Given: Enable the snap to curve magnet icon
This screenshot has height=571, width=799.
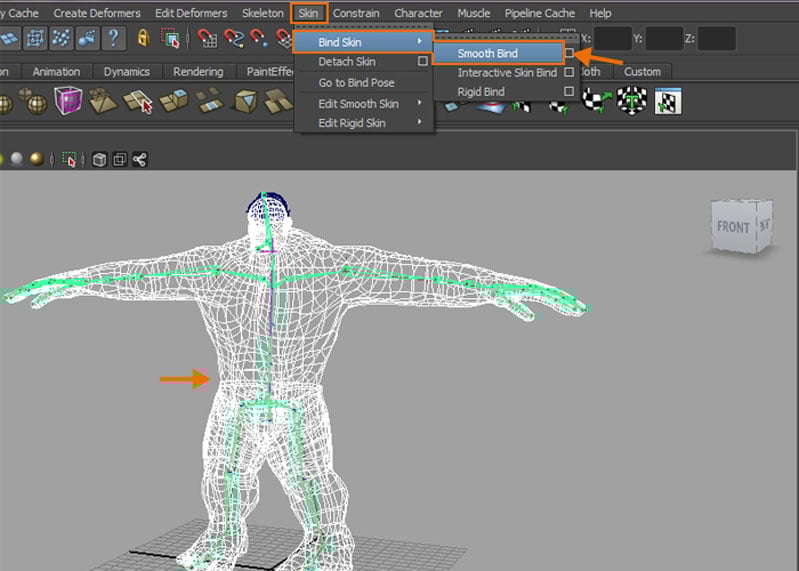Looking at the screenshot, I should (x=235, y=39).
